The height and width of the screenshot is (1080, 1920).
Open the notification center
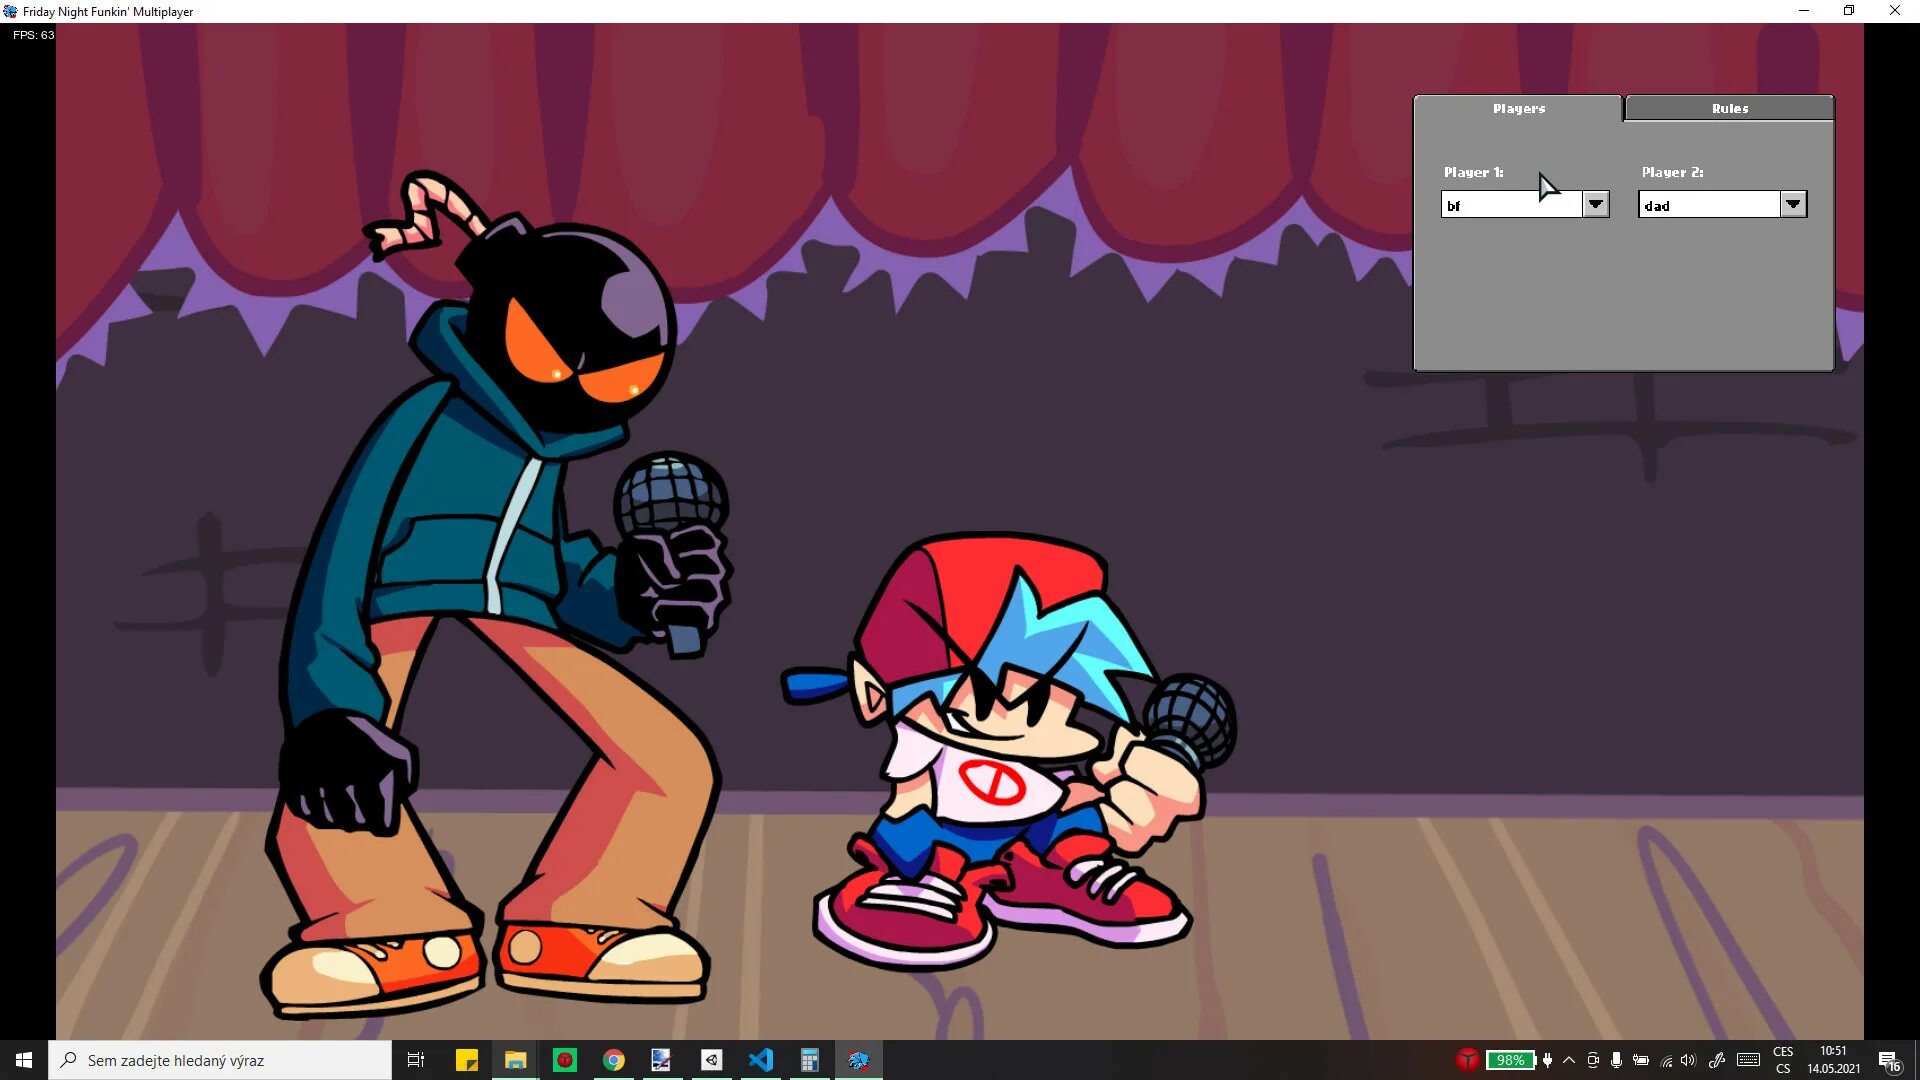pos(1889,1060)
